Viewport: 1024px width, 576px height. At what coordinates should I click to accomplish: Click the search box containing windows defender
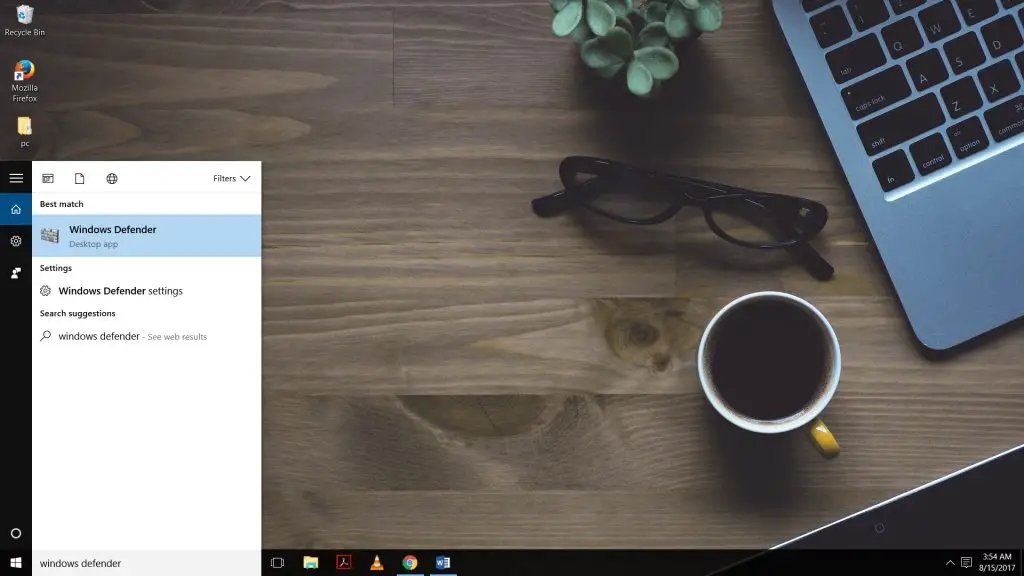tap(146, 563)
